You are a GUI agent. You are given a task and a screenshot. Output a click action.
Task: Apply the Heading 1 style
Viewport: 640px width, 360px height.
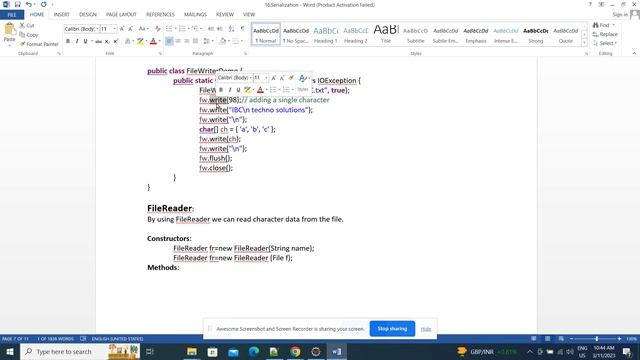tap(326, 34)
